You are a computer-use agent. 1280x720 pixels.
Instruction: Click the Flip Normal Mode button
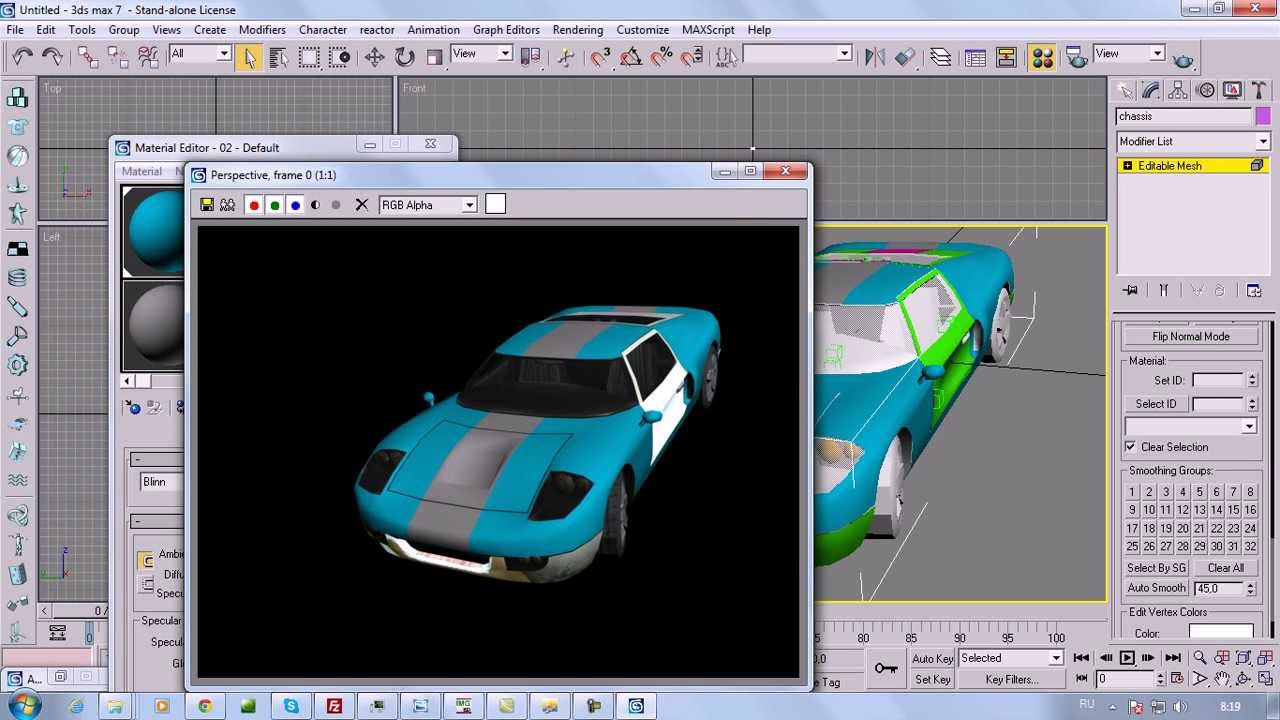[x=1191, y=337]
